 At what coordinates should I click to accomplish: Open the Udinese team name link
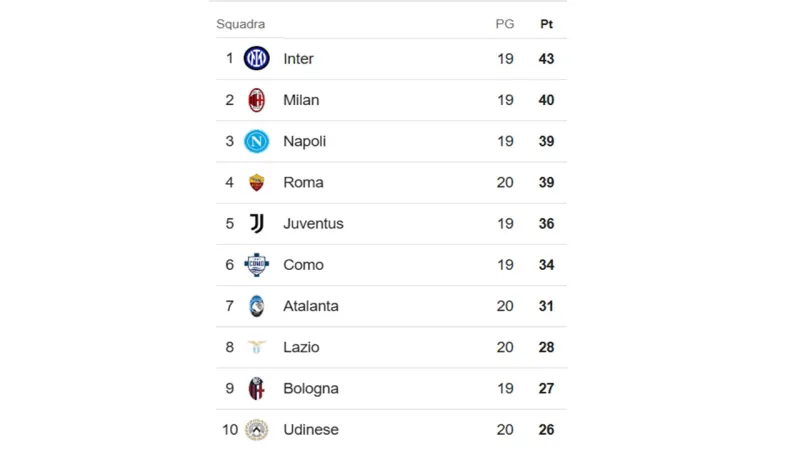tap(311, 430)
